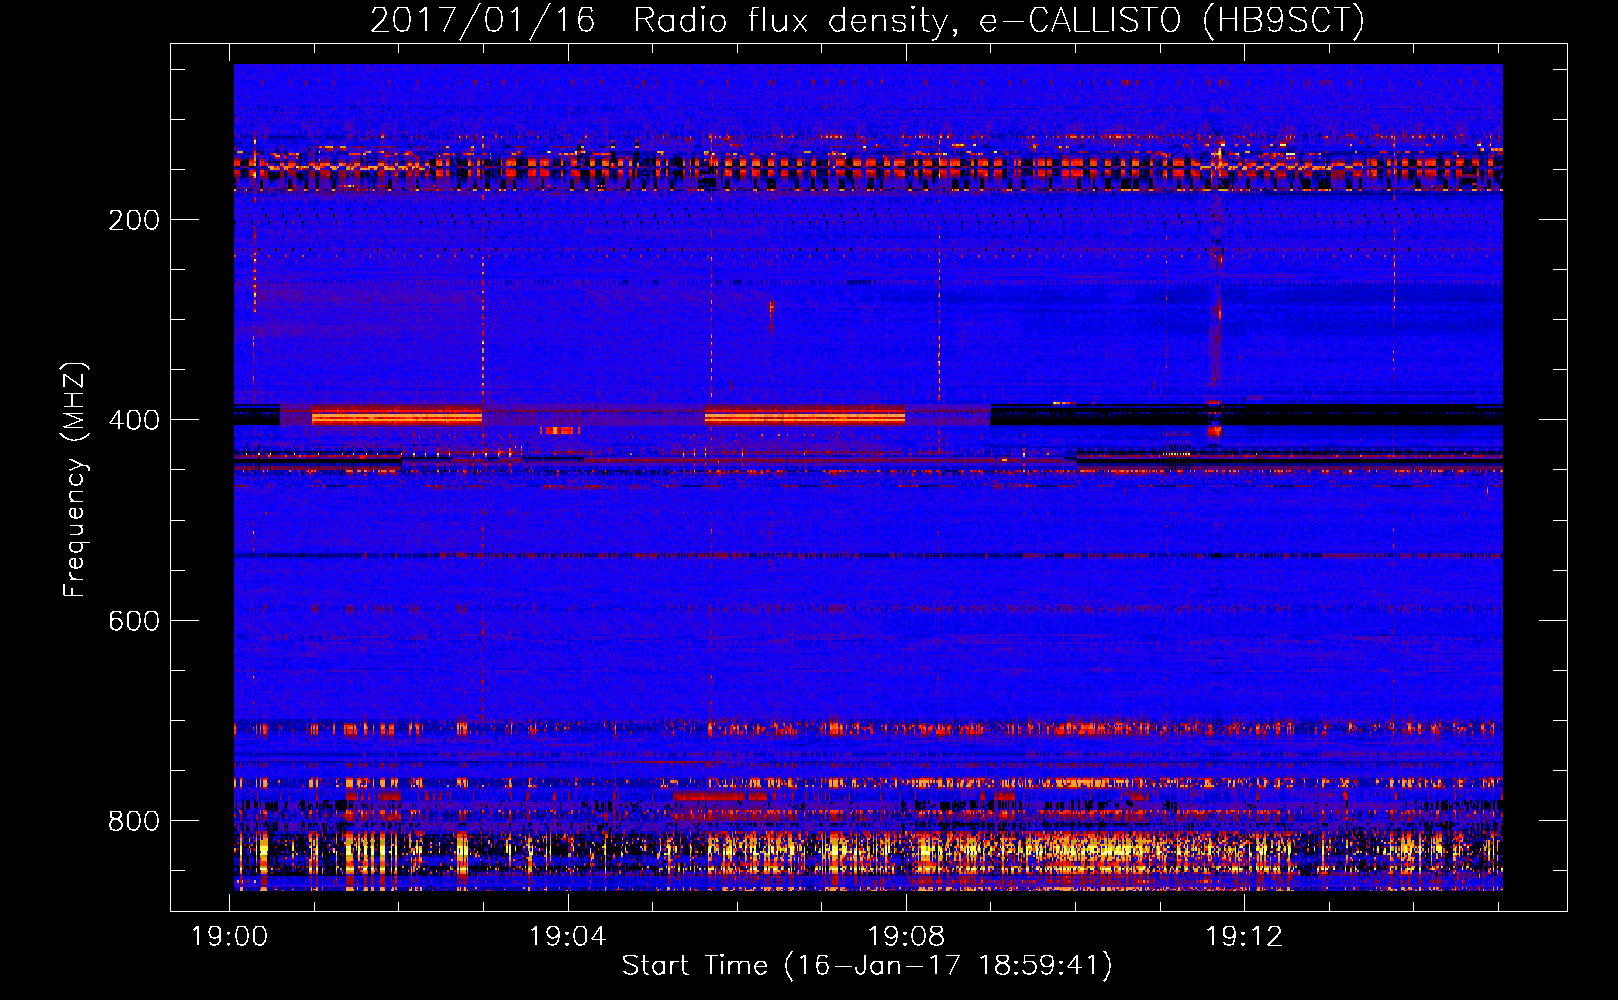Click the 'Frequency (MHZ)' axis label
Image resolution: width=1618 pixels, height=1000 pixels.
click(75, 479)
